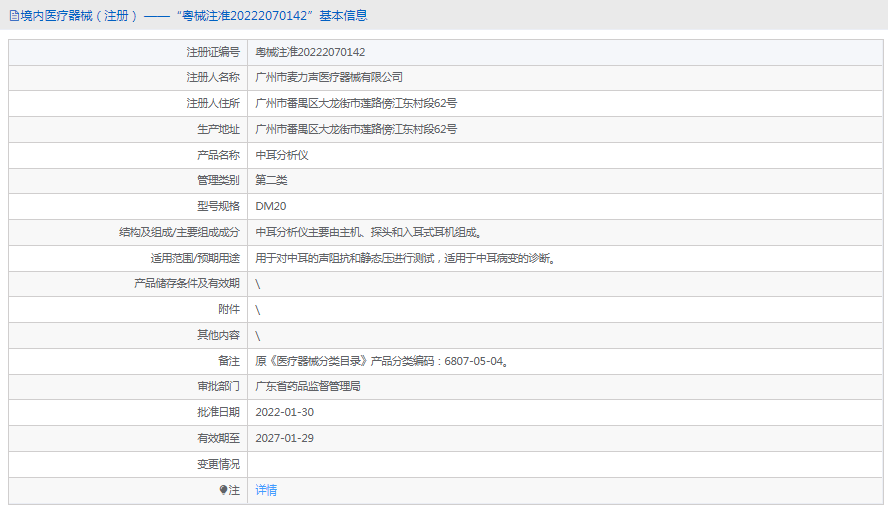Click the 附件 label
The width and height of the screenshot is (888, 510).
pyautogui.click(x=229, y=310)
